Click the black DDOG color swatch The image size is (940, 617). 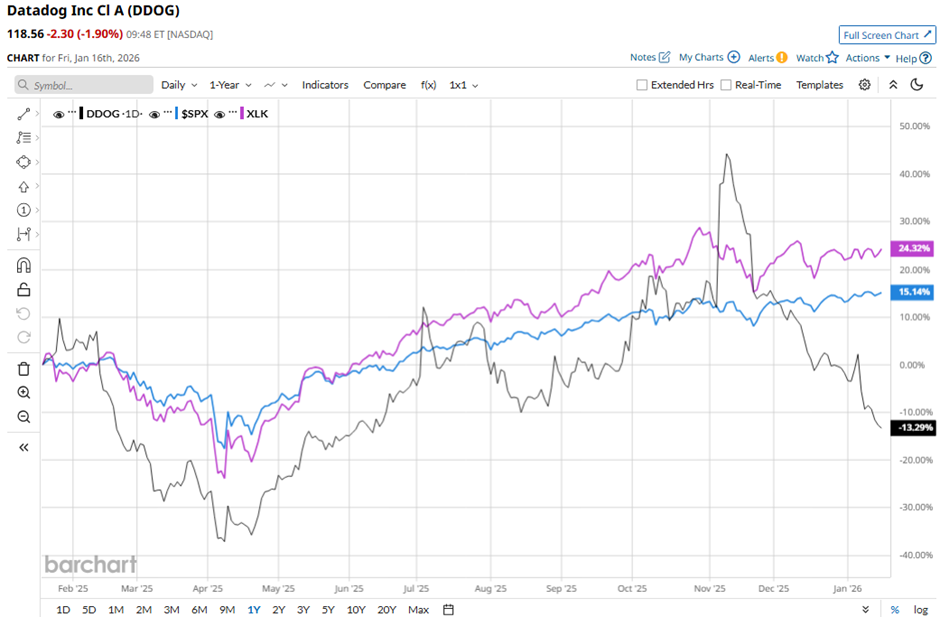click(82, 113)
